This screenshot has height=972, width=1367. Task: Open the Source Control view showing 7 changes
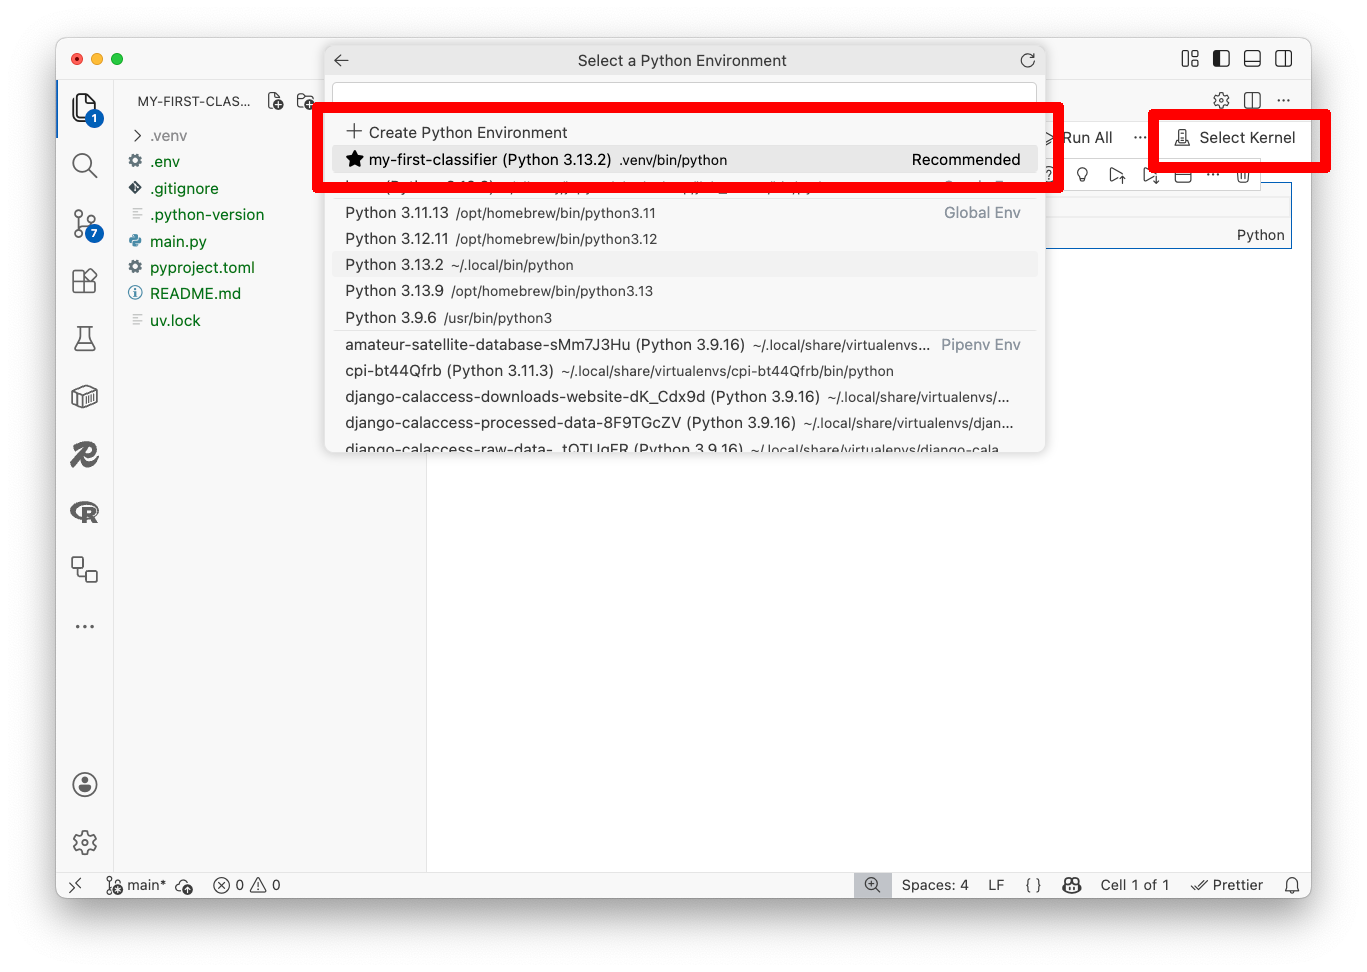(x=84, y=224)
